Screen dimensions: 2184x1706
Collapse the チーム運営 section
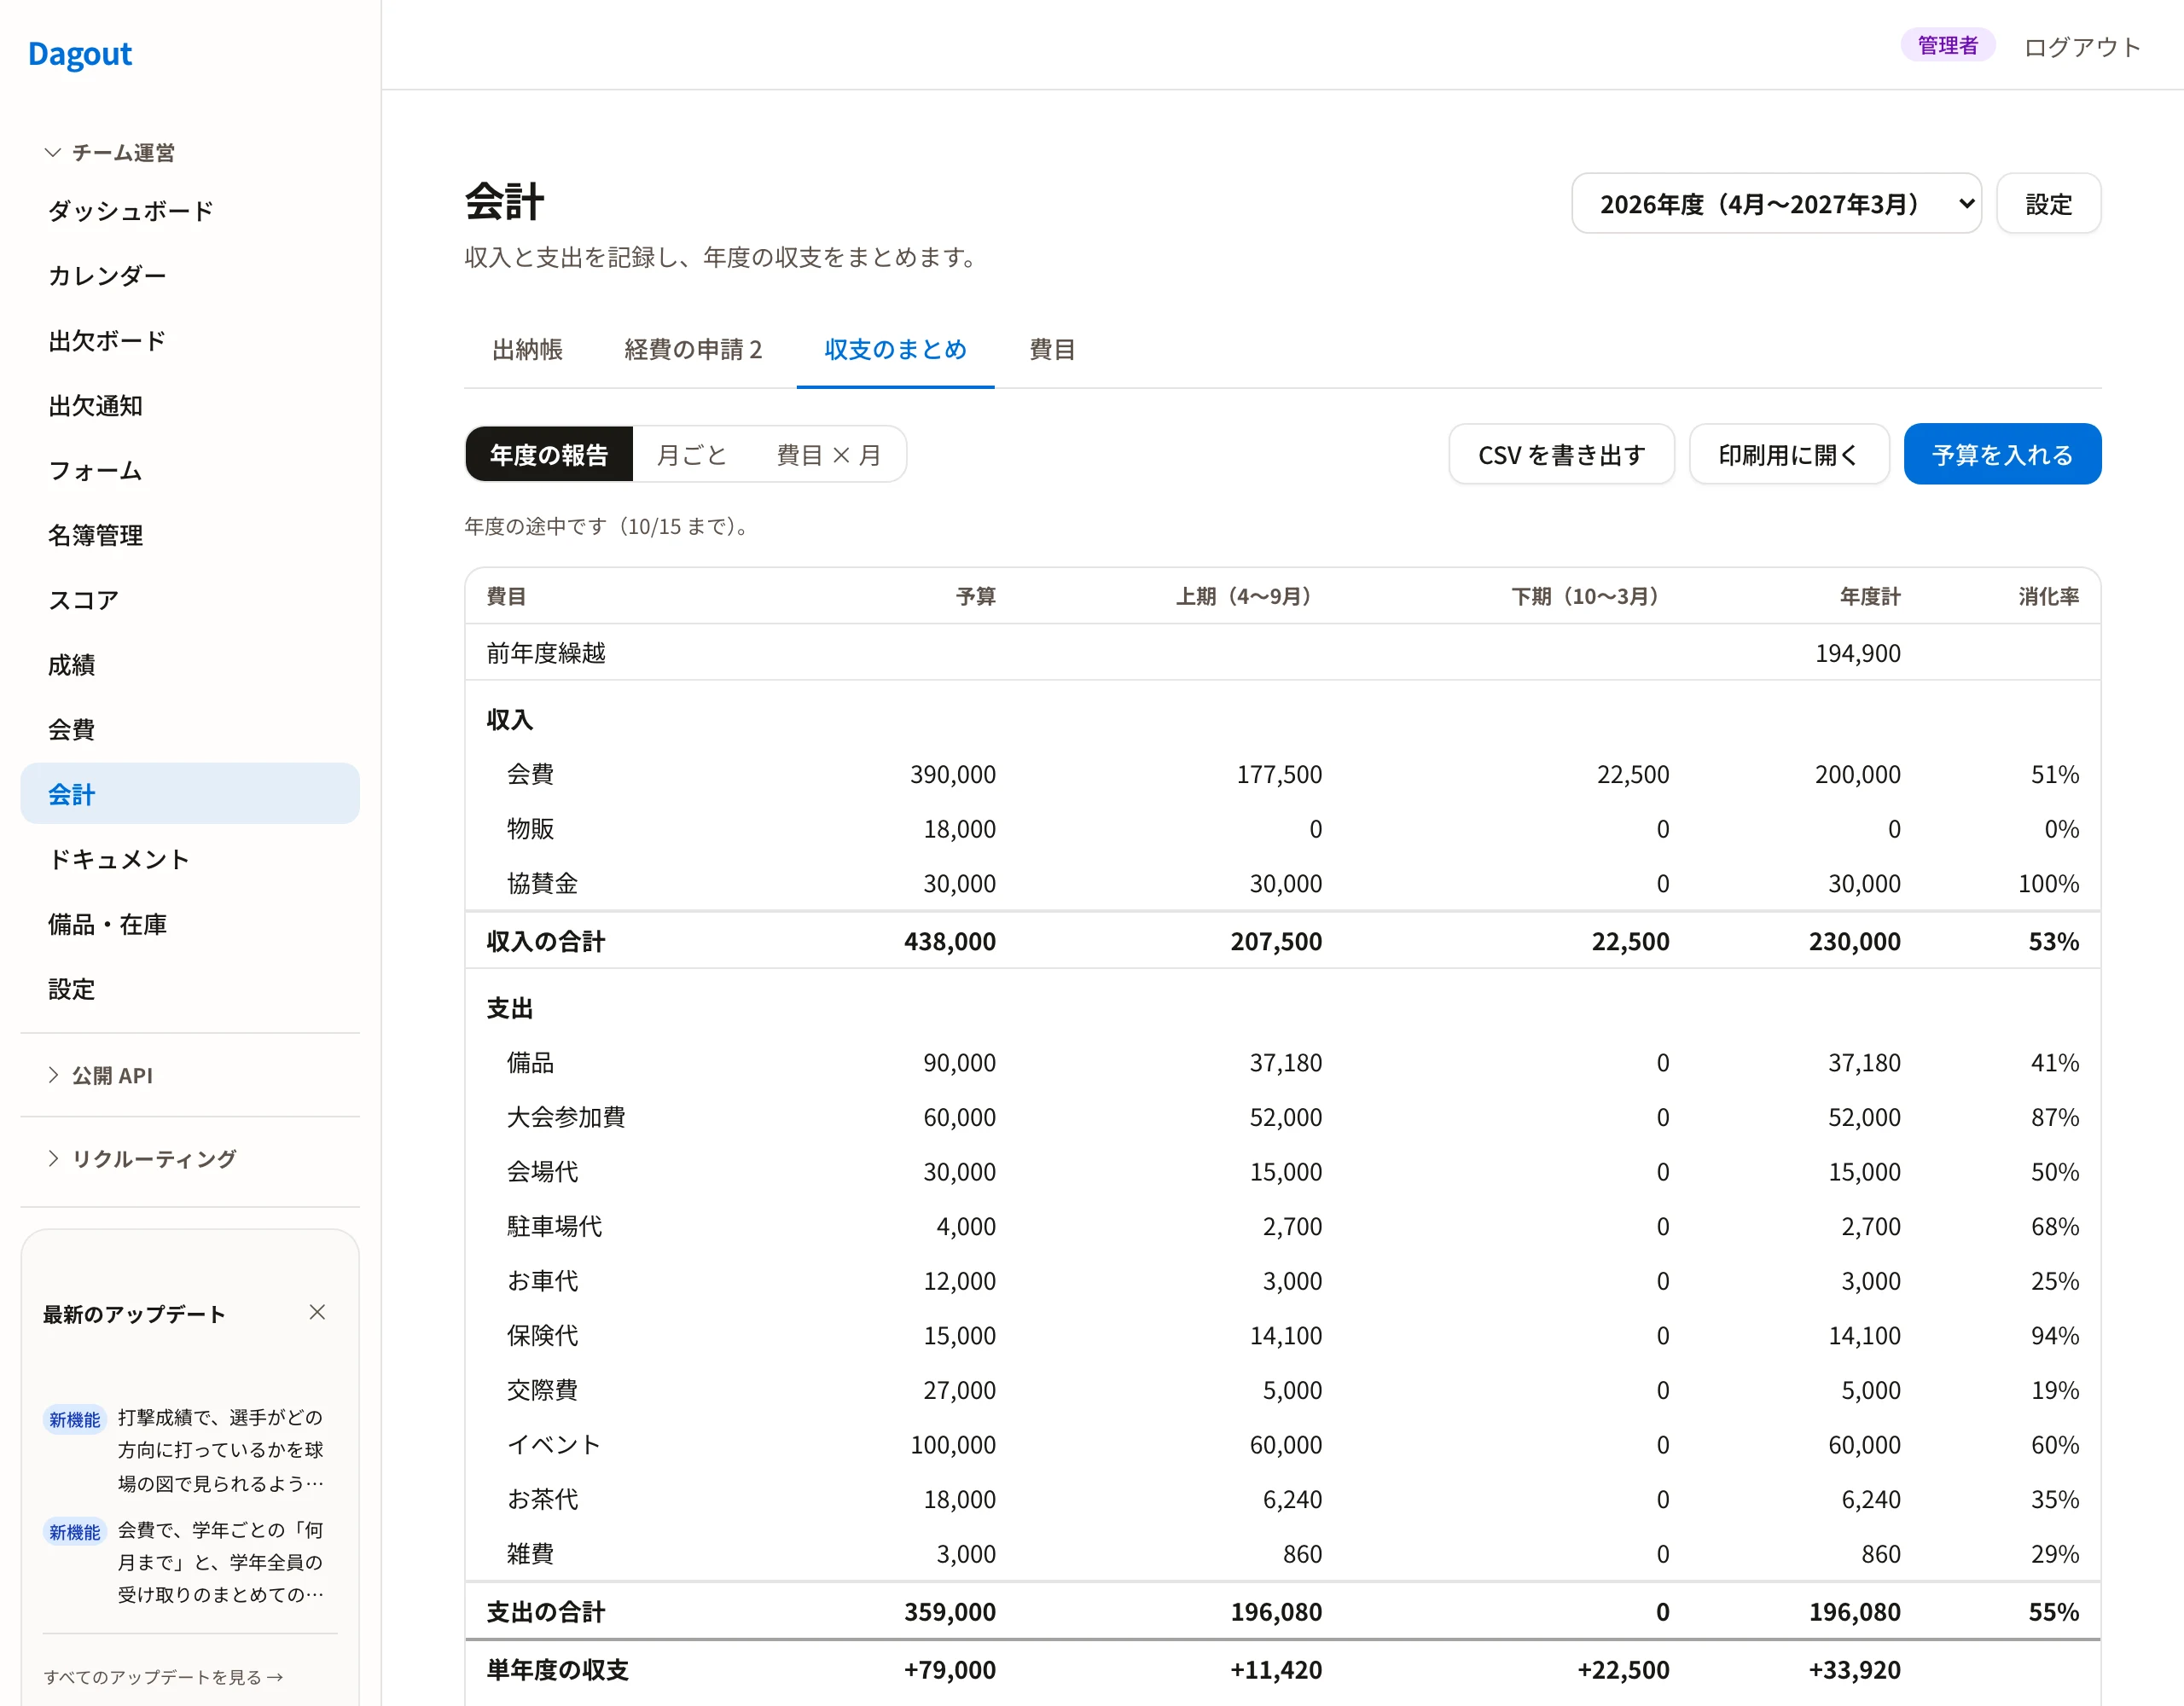(110, 152)
